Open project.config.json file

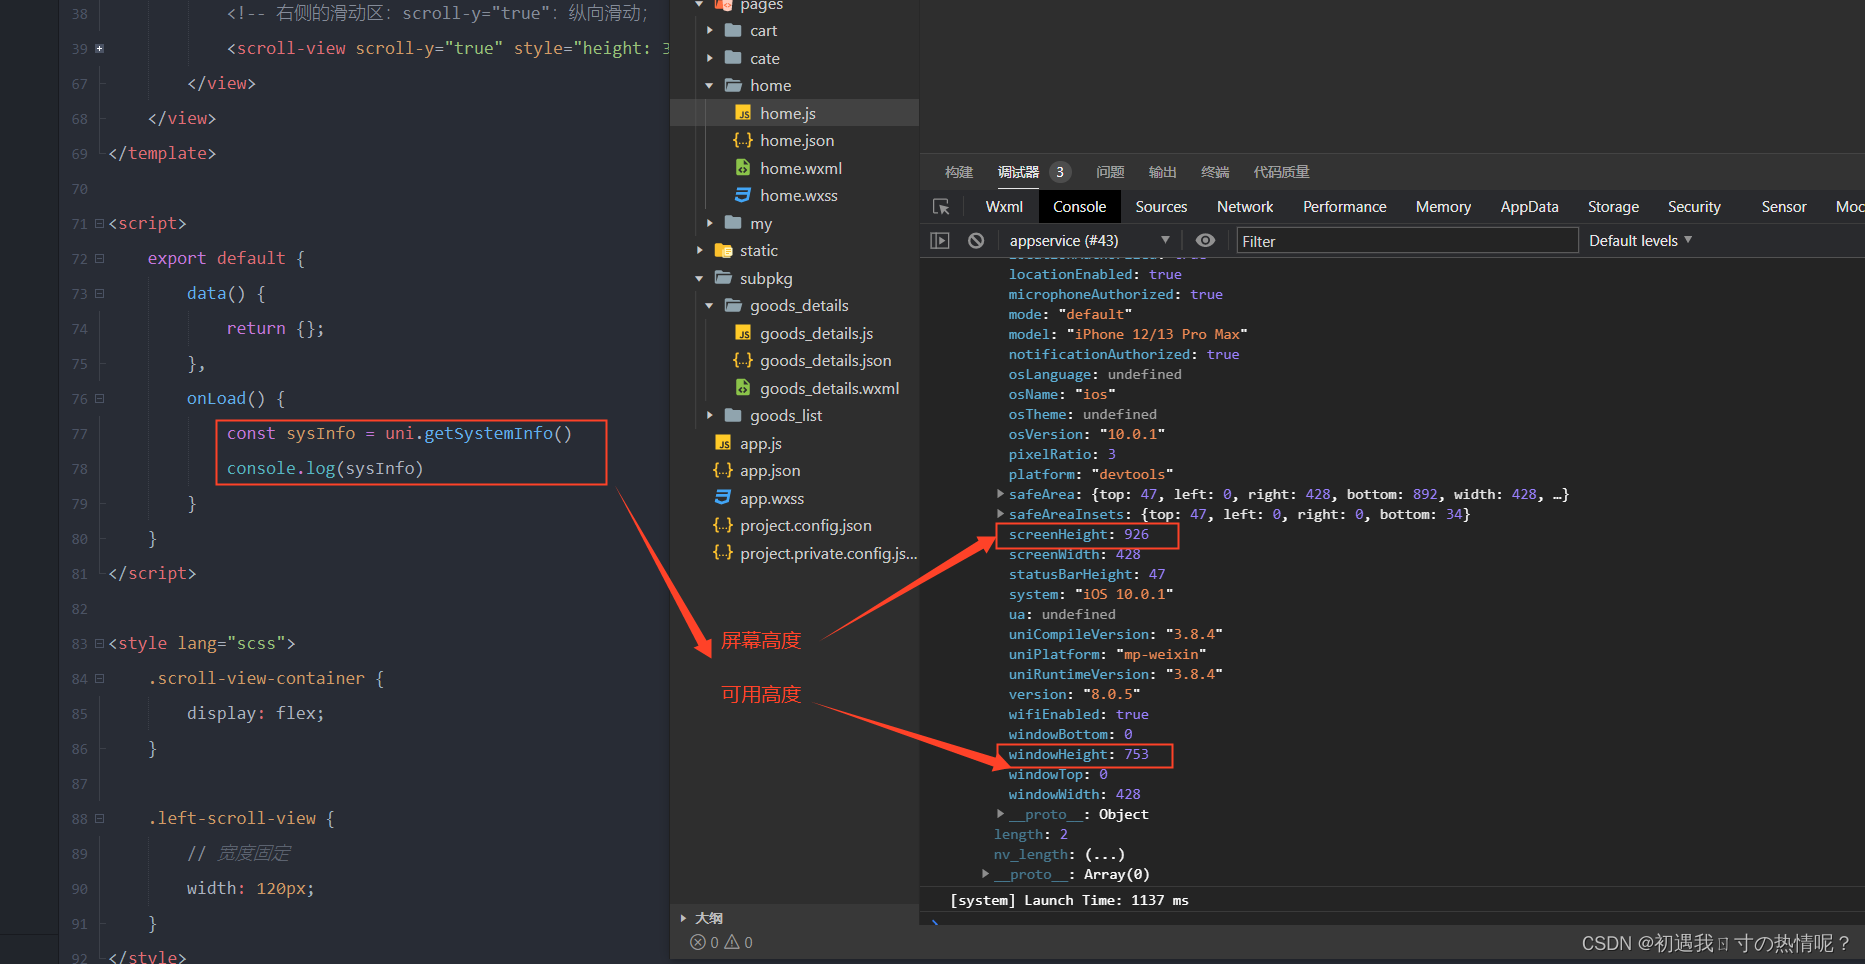click(x=805, y=525)
